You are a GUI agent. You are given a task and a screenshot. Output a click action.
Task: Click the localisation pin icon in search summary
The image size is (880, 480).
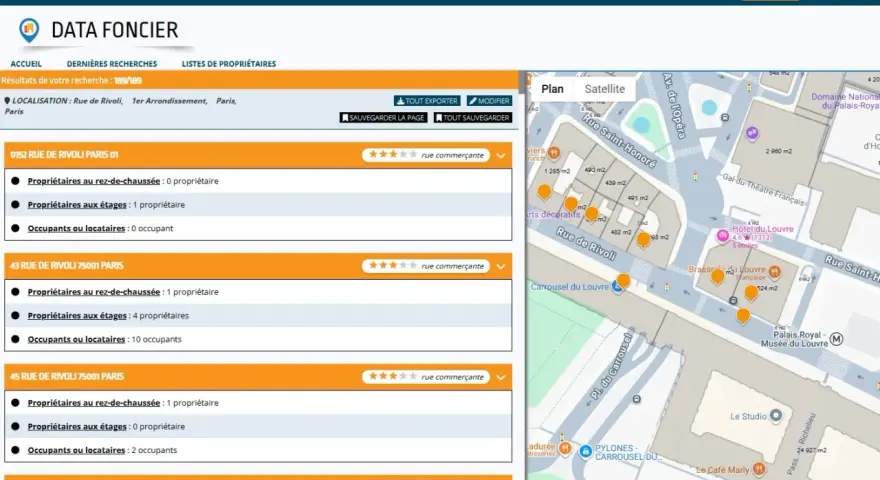(x=7, y=101)
